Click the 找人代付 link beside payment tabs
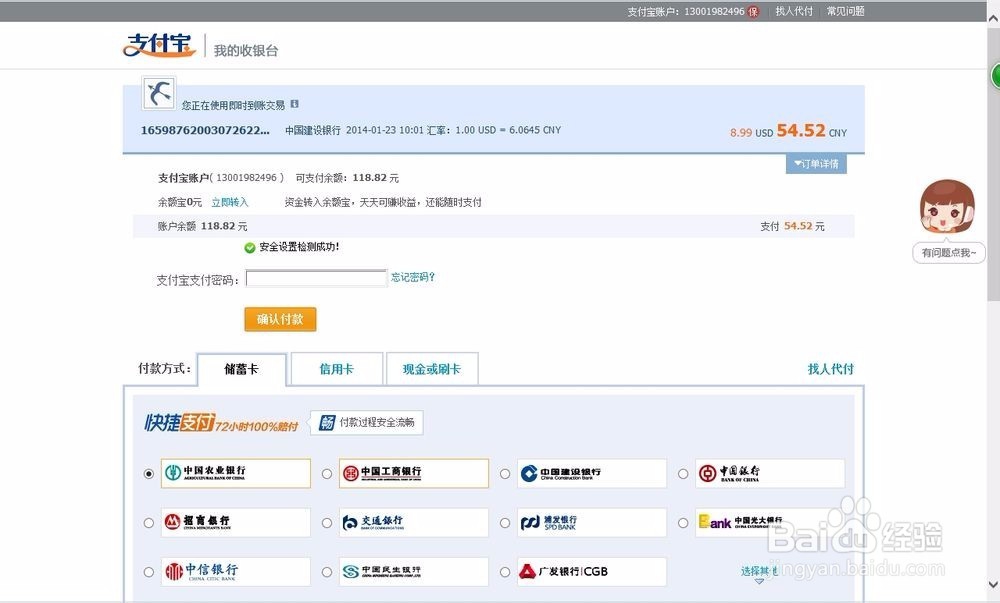This screenshot has height=603, width=1000. pos(830,368)
